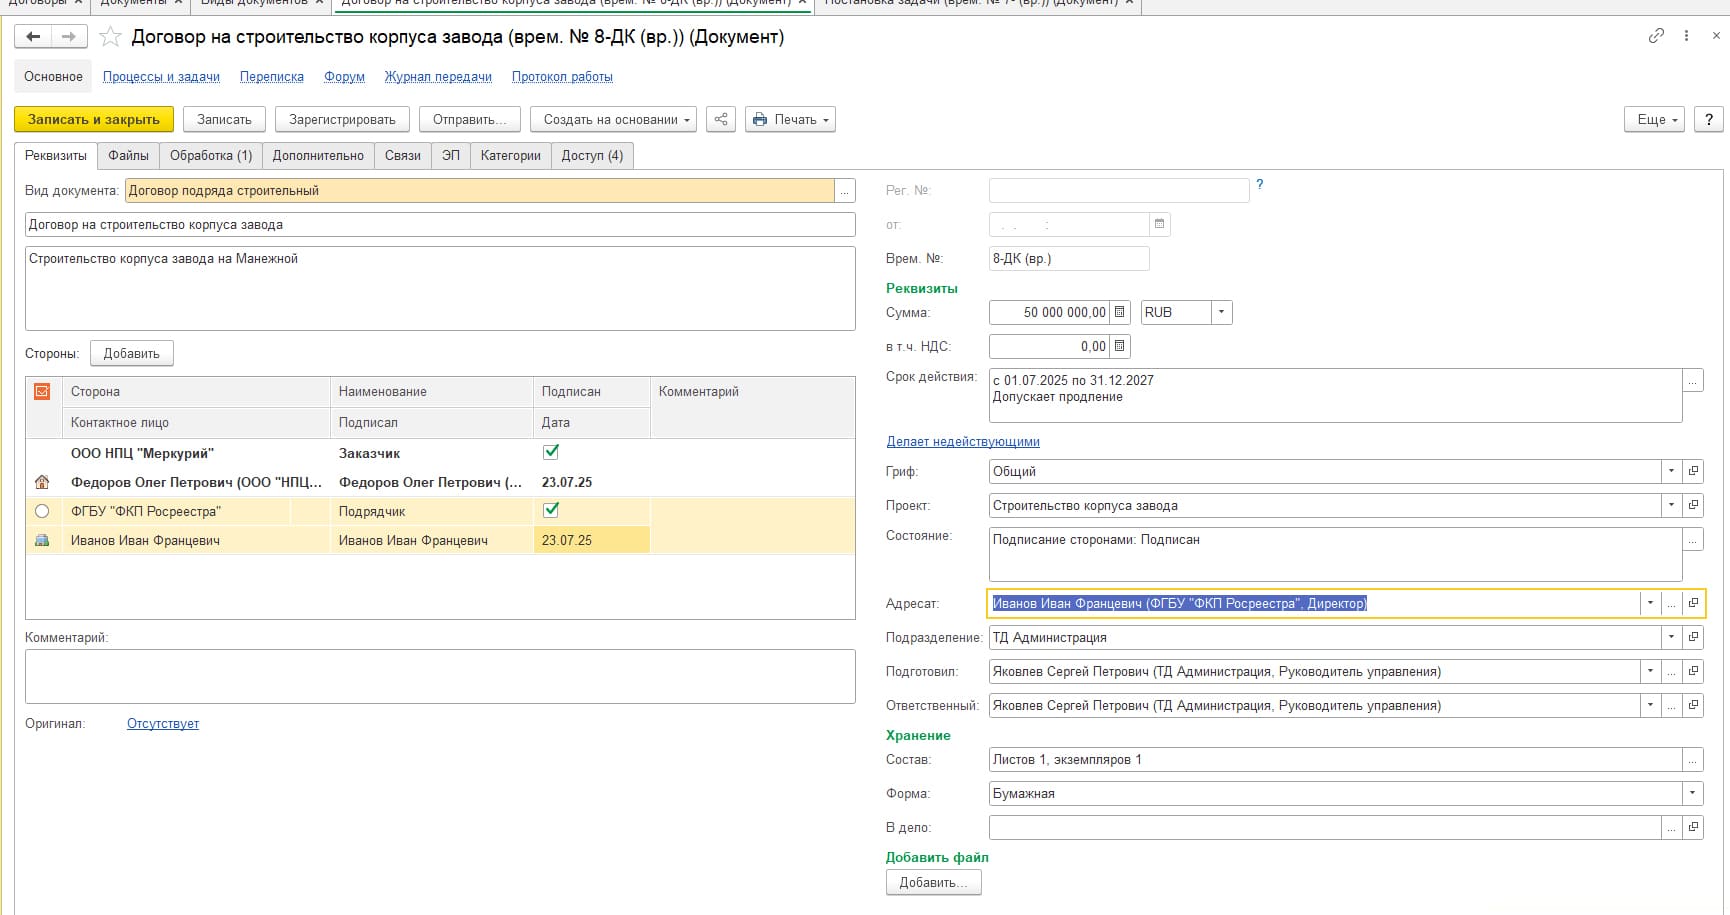Copy link to document via chain icon
This screenshot has height=915, width=1730.
[x=1656, y=36]
